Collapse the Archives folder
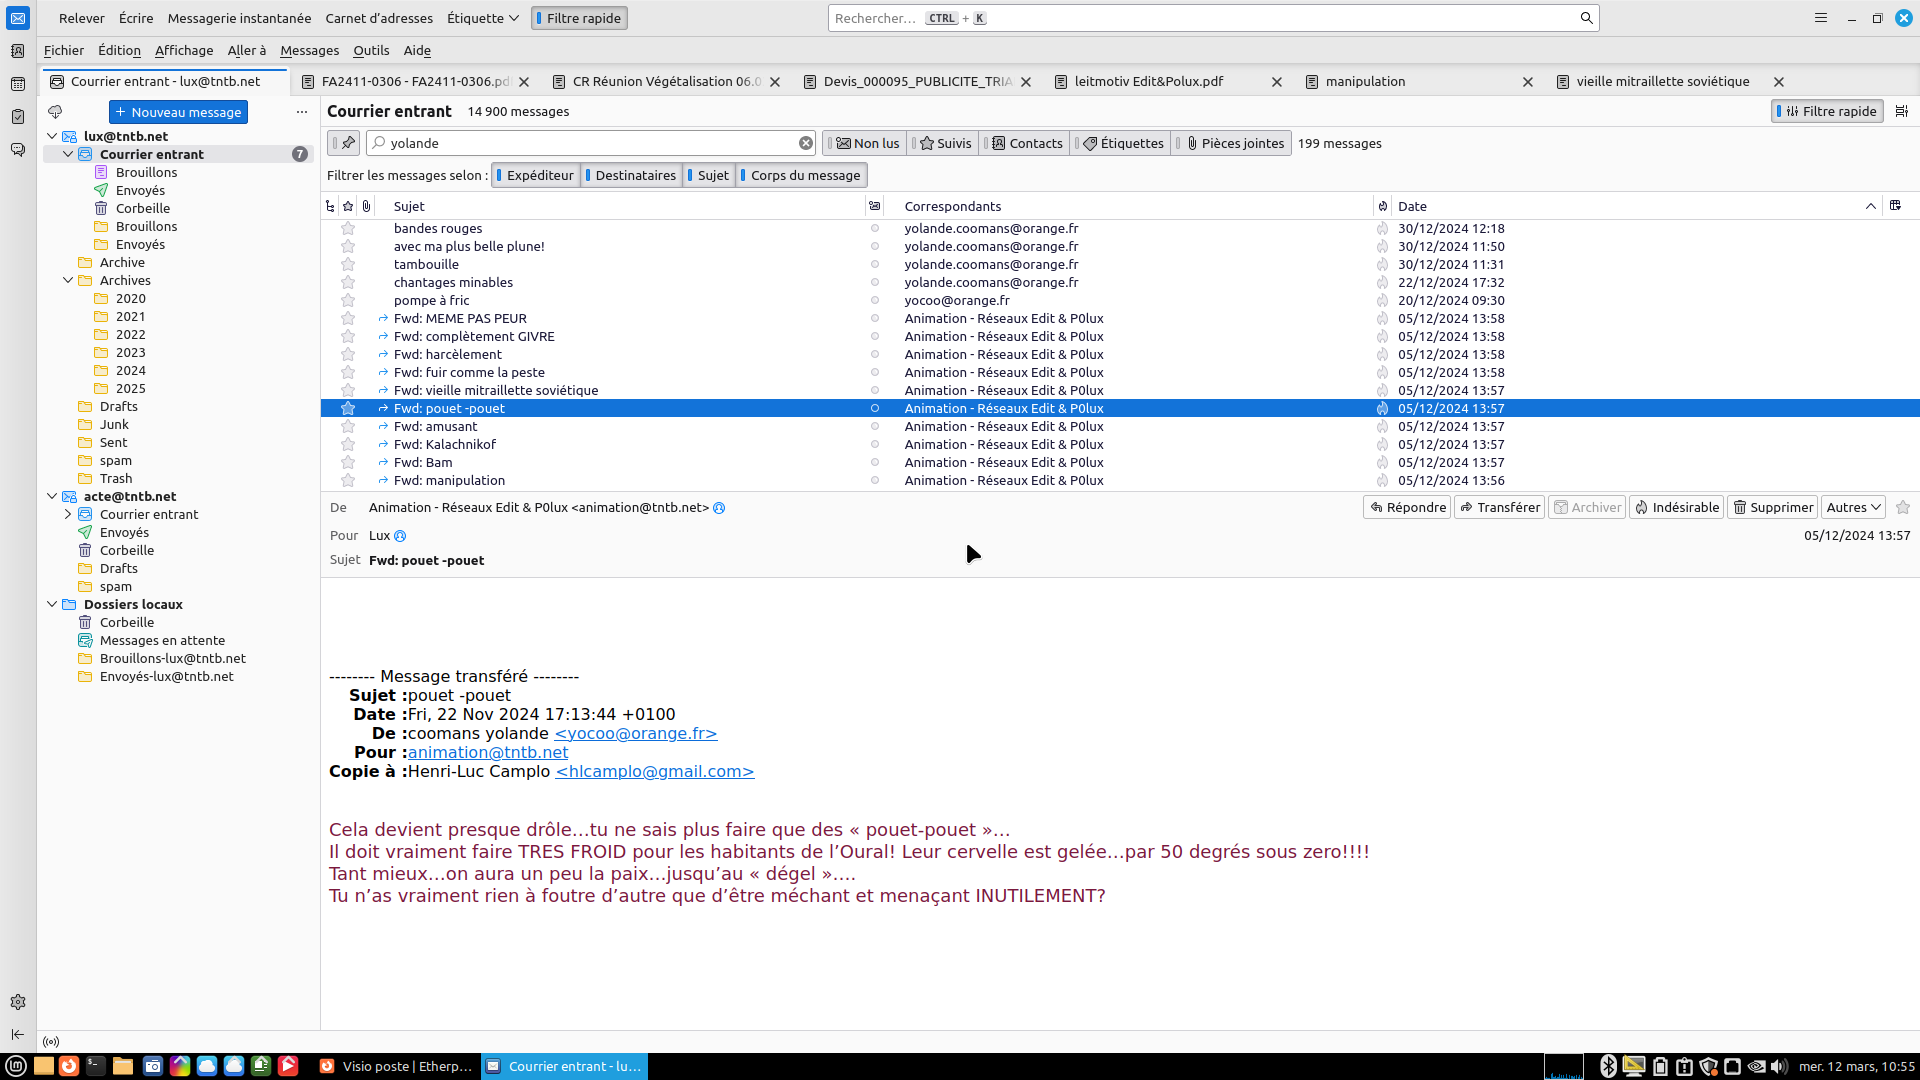Image resolution: width=1920 pixels, height=1080 pixels. (68, 281)
